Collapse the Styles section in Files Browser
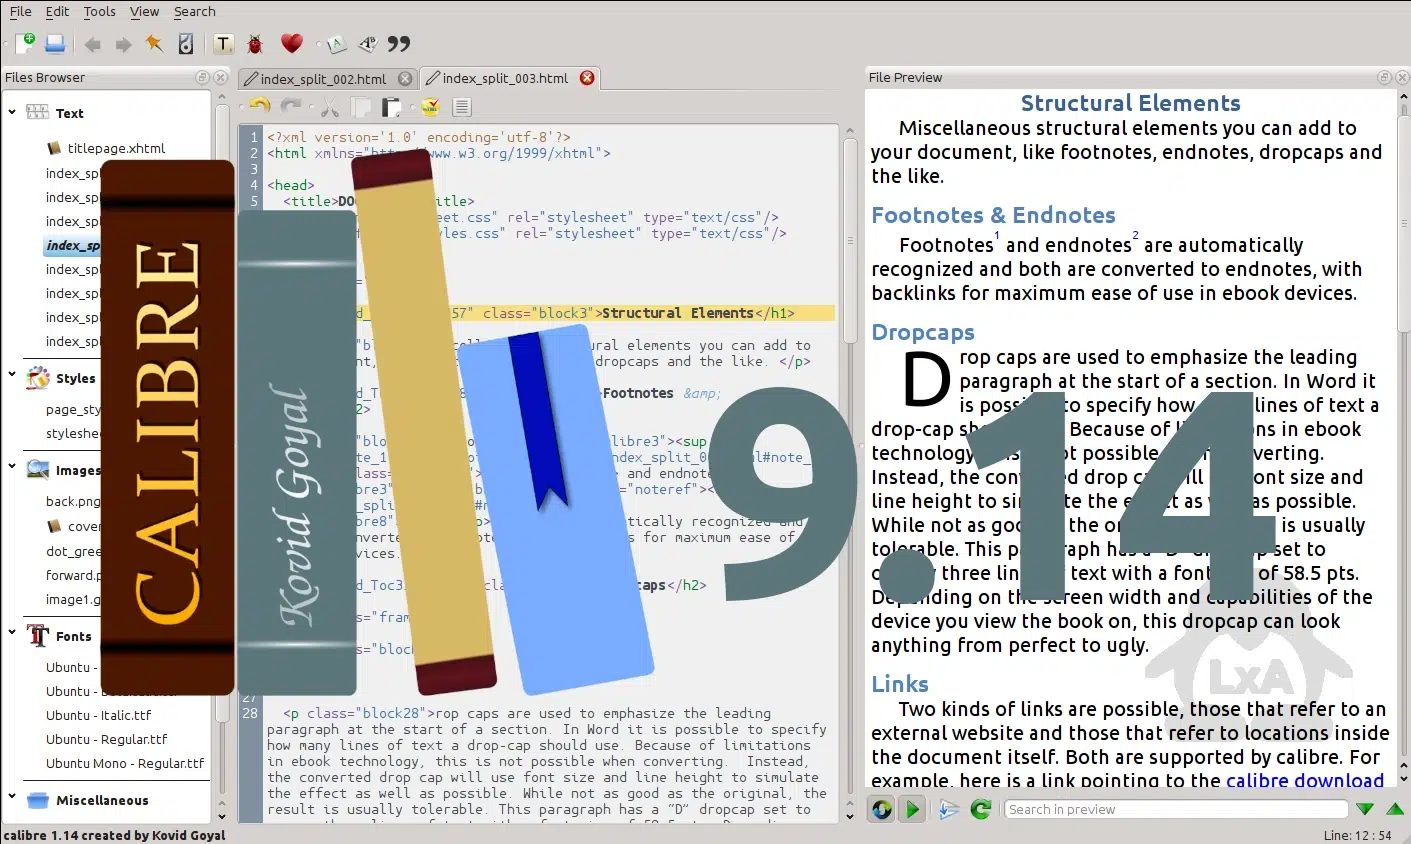The image size is (1411, 844). (x=12, y=376)
